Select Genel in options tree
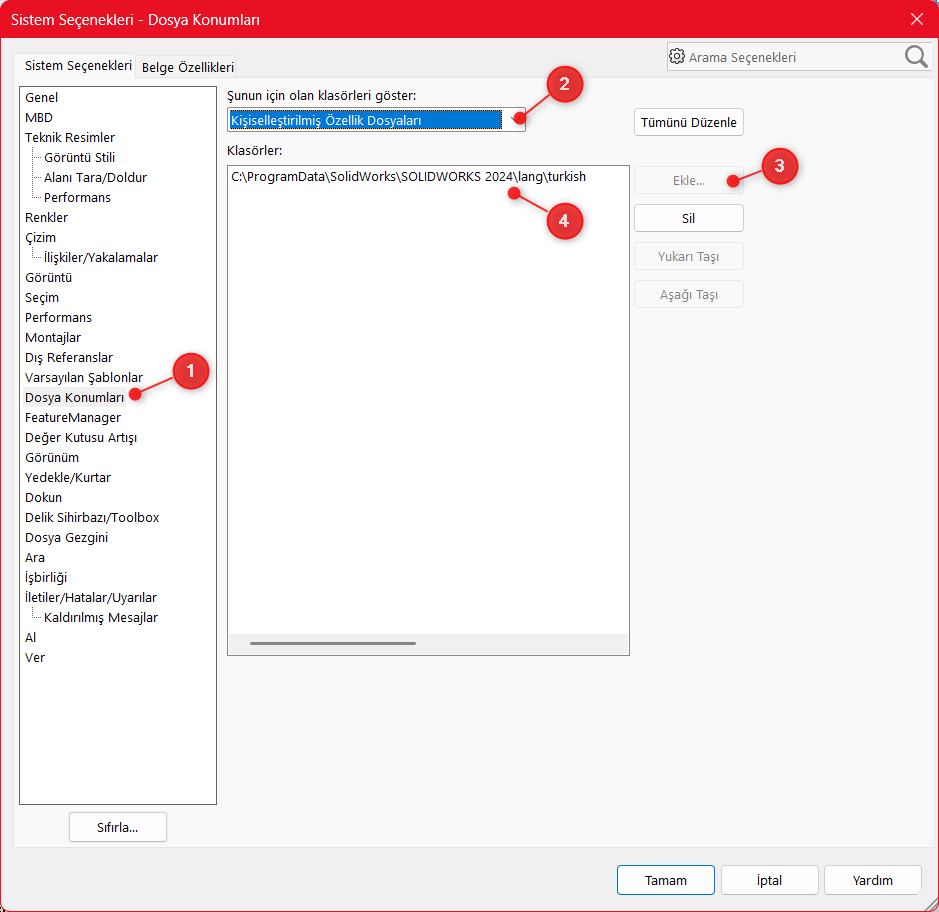The width and height of the screenshot is (939, 912). (x=41, y=98)
